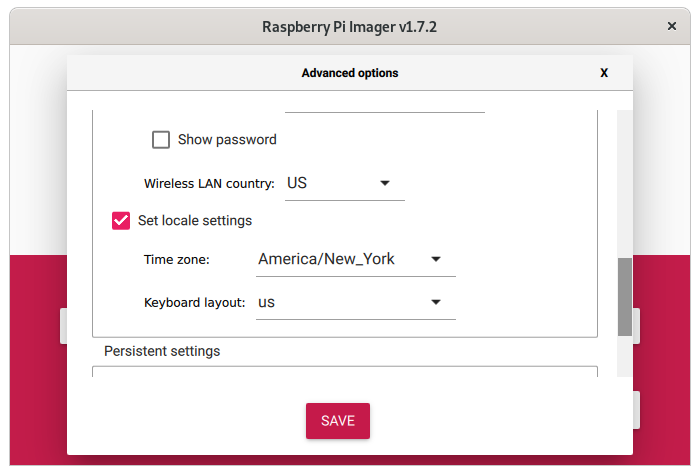Screen dimensions: 700x475
Task: Click the Set locale settings label
Action: point(195,221)
